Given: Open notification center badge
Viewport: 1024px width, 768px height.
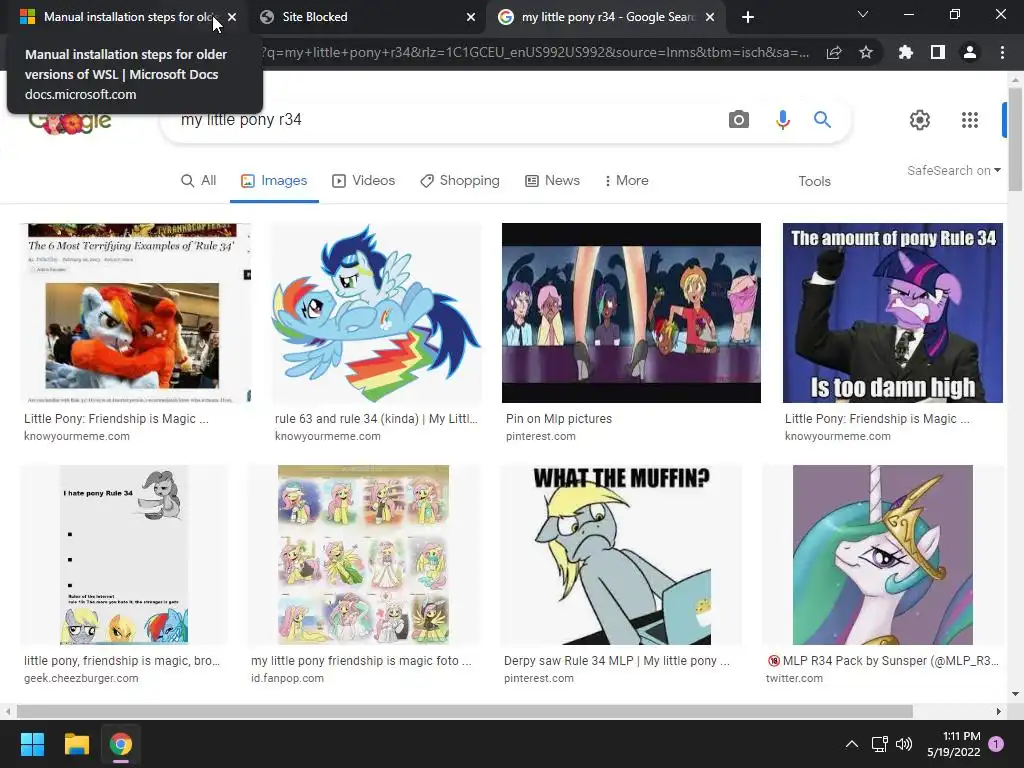Looking at the screenshot, I should pos(996,744).
